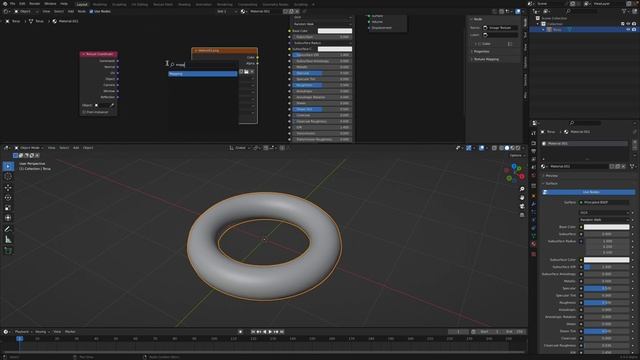Toggle the Use Nodes checkbox in node editor header
Image resolution: width=640 pixels, height=360 pixels.
click(91, 11)
